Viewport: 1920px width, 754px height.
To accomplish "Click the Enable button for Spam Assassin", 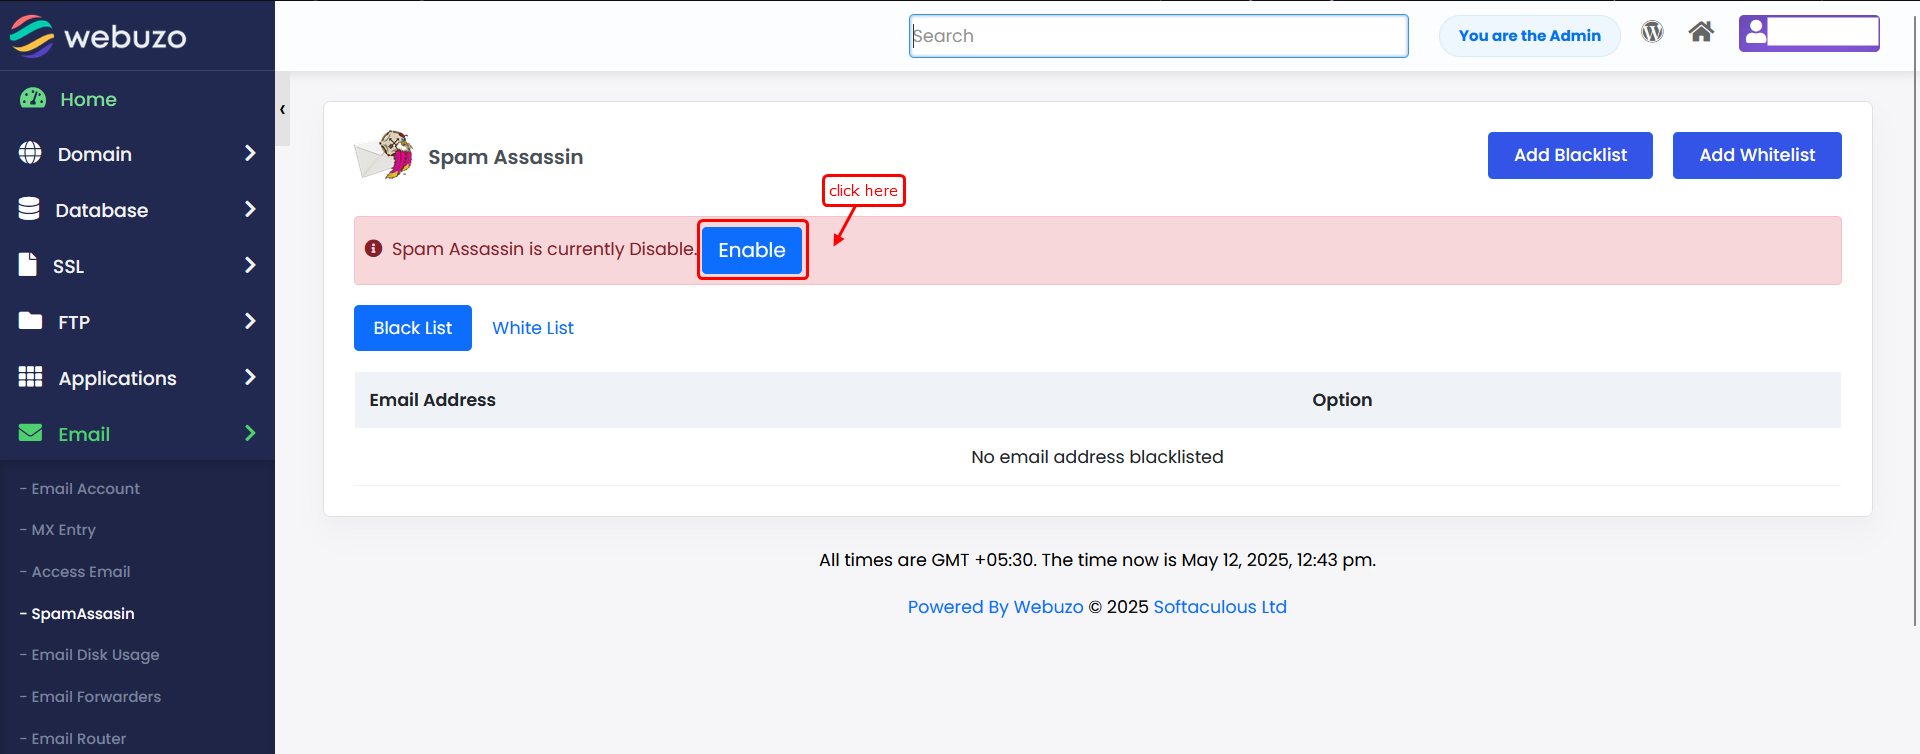I will 752,250.
